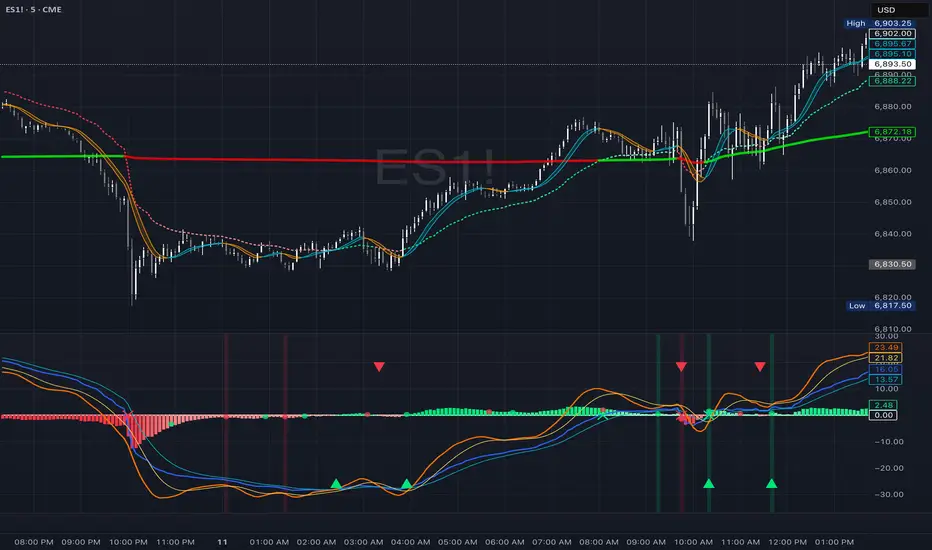Click the orange 23.49 indicator value label
932x550 pixels.
pos(886,347)
